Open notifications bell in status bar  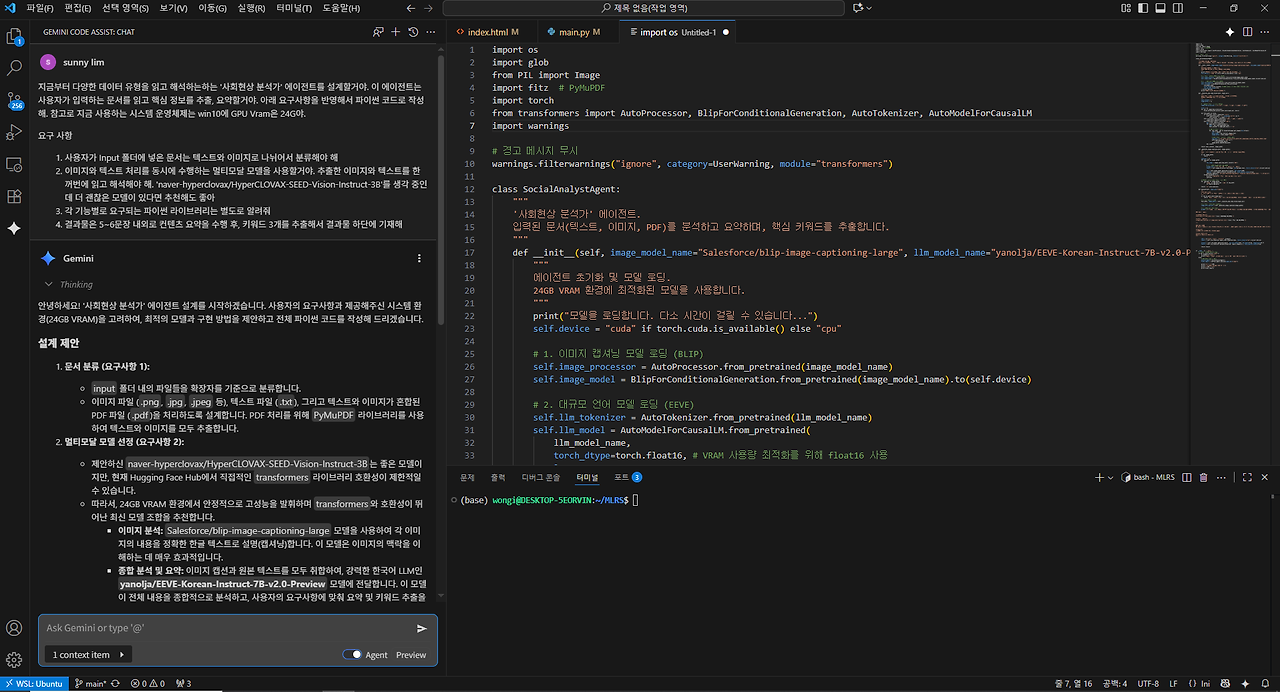point(1266,684)
